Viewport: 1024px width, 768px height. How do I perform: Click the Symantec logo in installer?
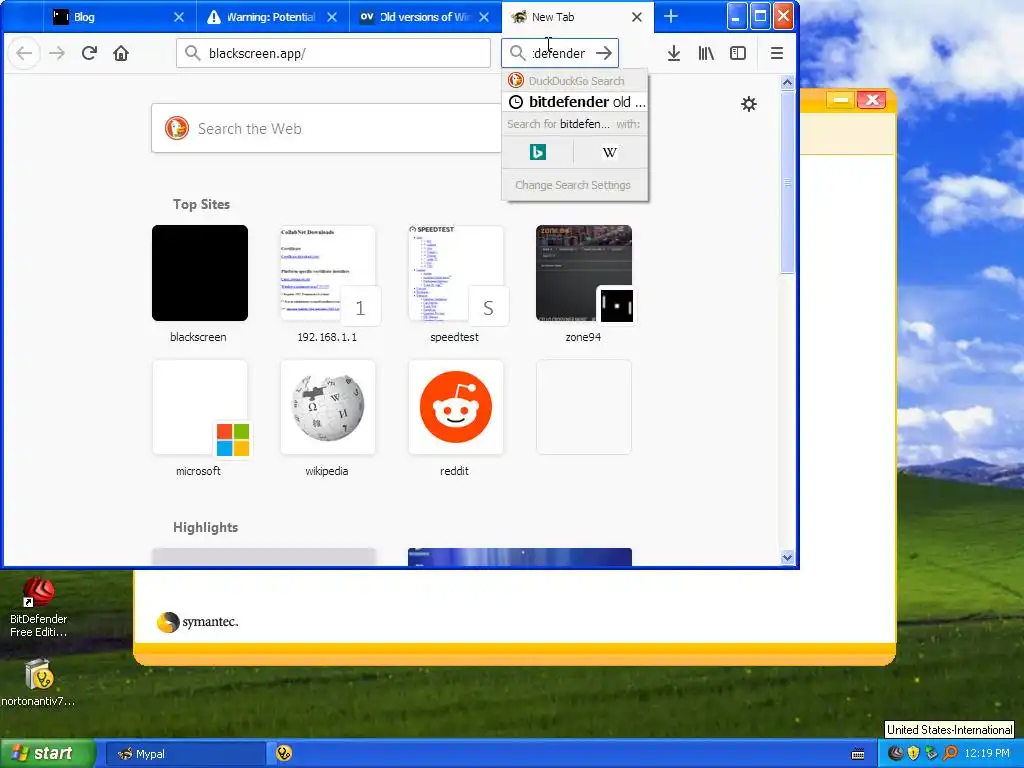(198, 622)
